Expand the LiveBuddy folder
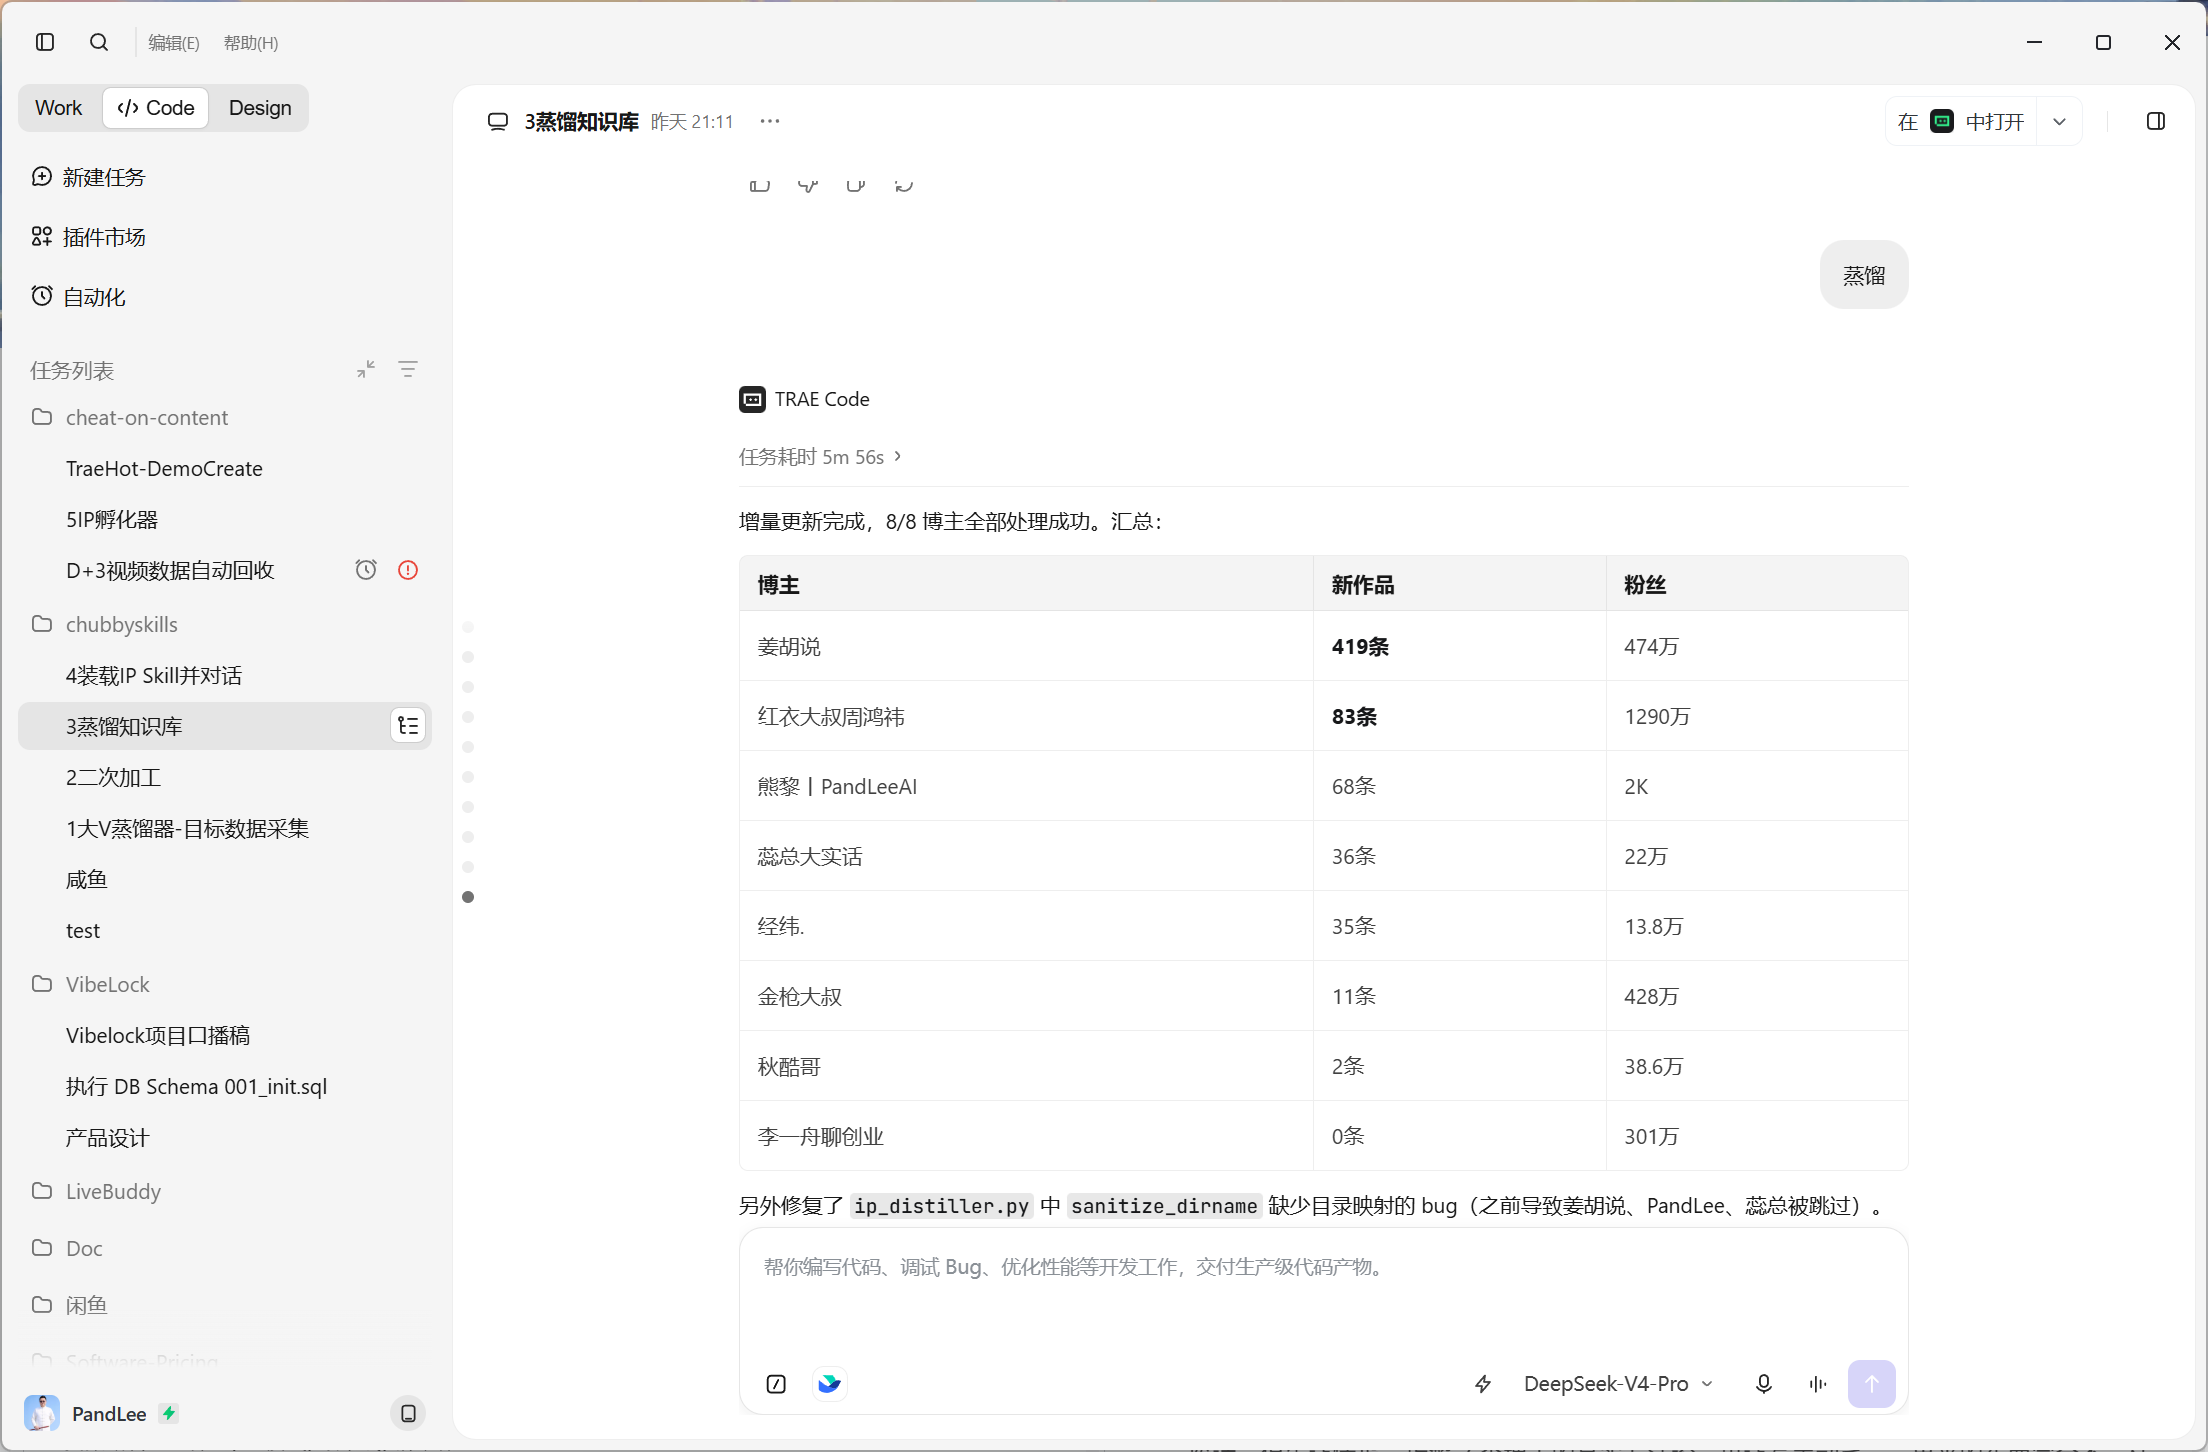2208x1452 pixels. pos(97,1191)
